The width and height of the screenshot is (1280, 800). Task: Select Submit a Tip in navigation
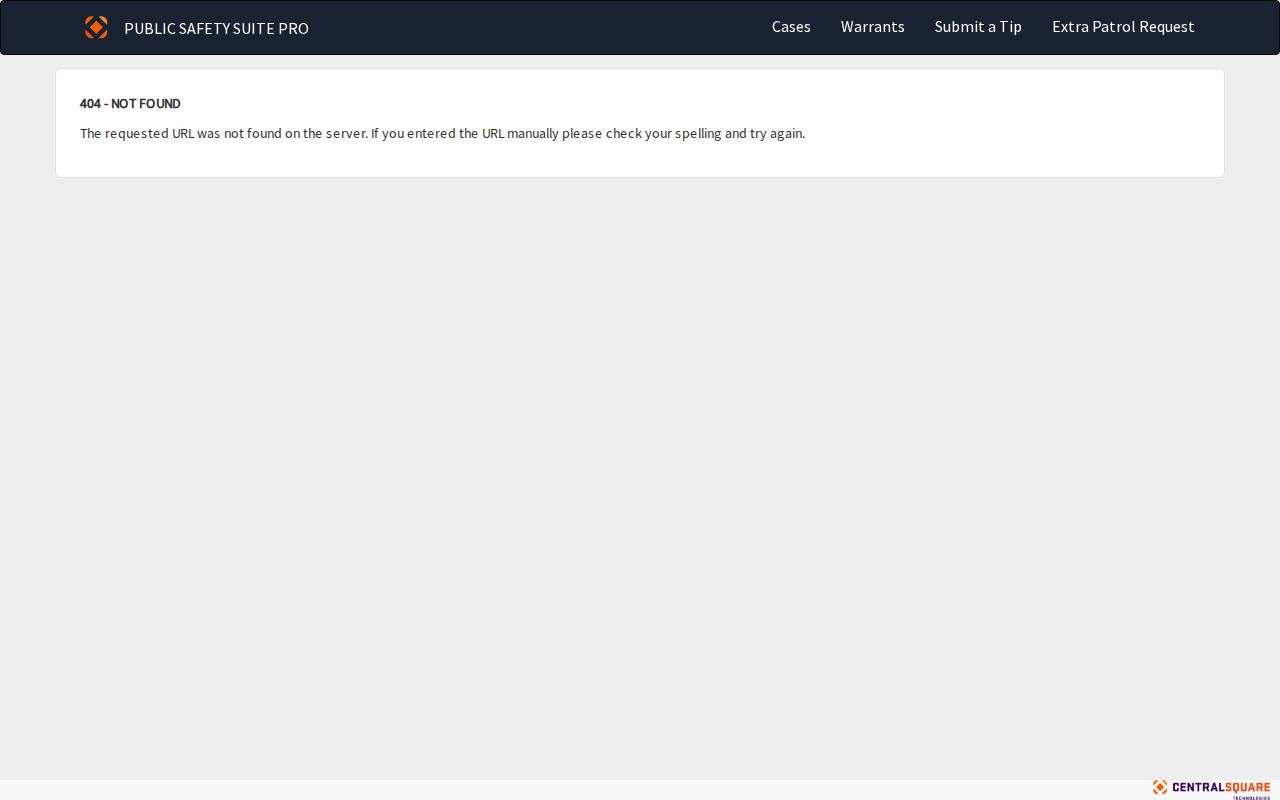click(x=978, y=27)
